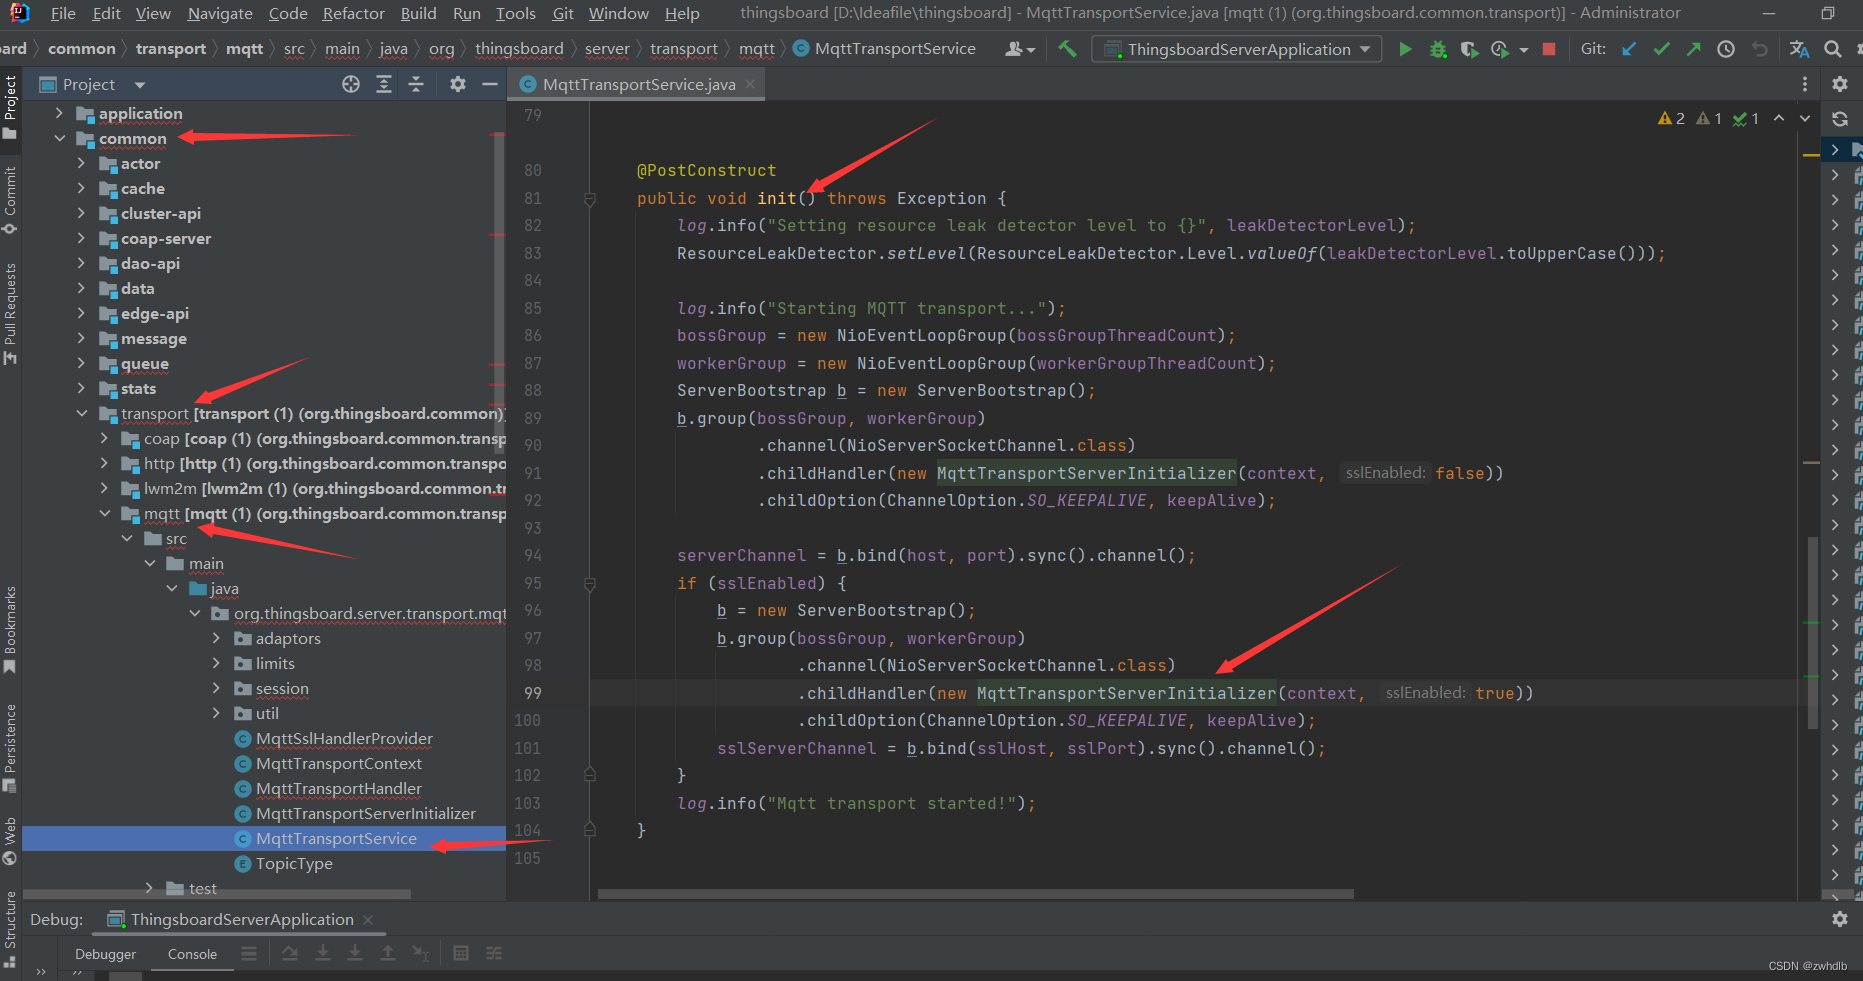Viewport: 1863px width, 981px height.
Task: Switch to the Debugger tab
Action: (105, 954)
